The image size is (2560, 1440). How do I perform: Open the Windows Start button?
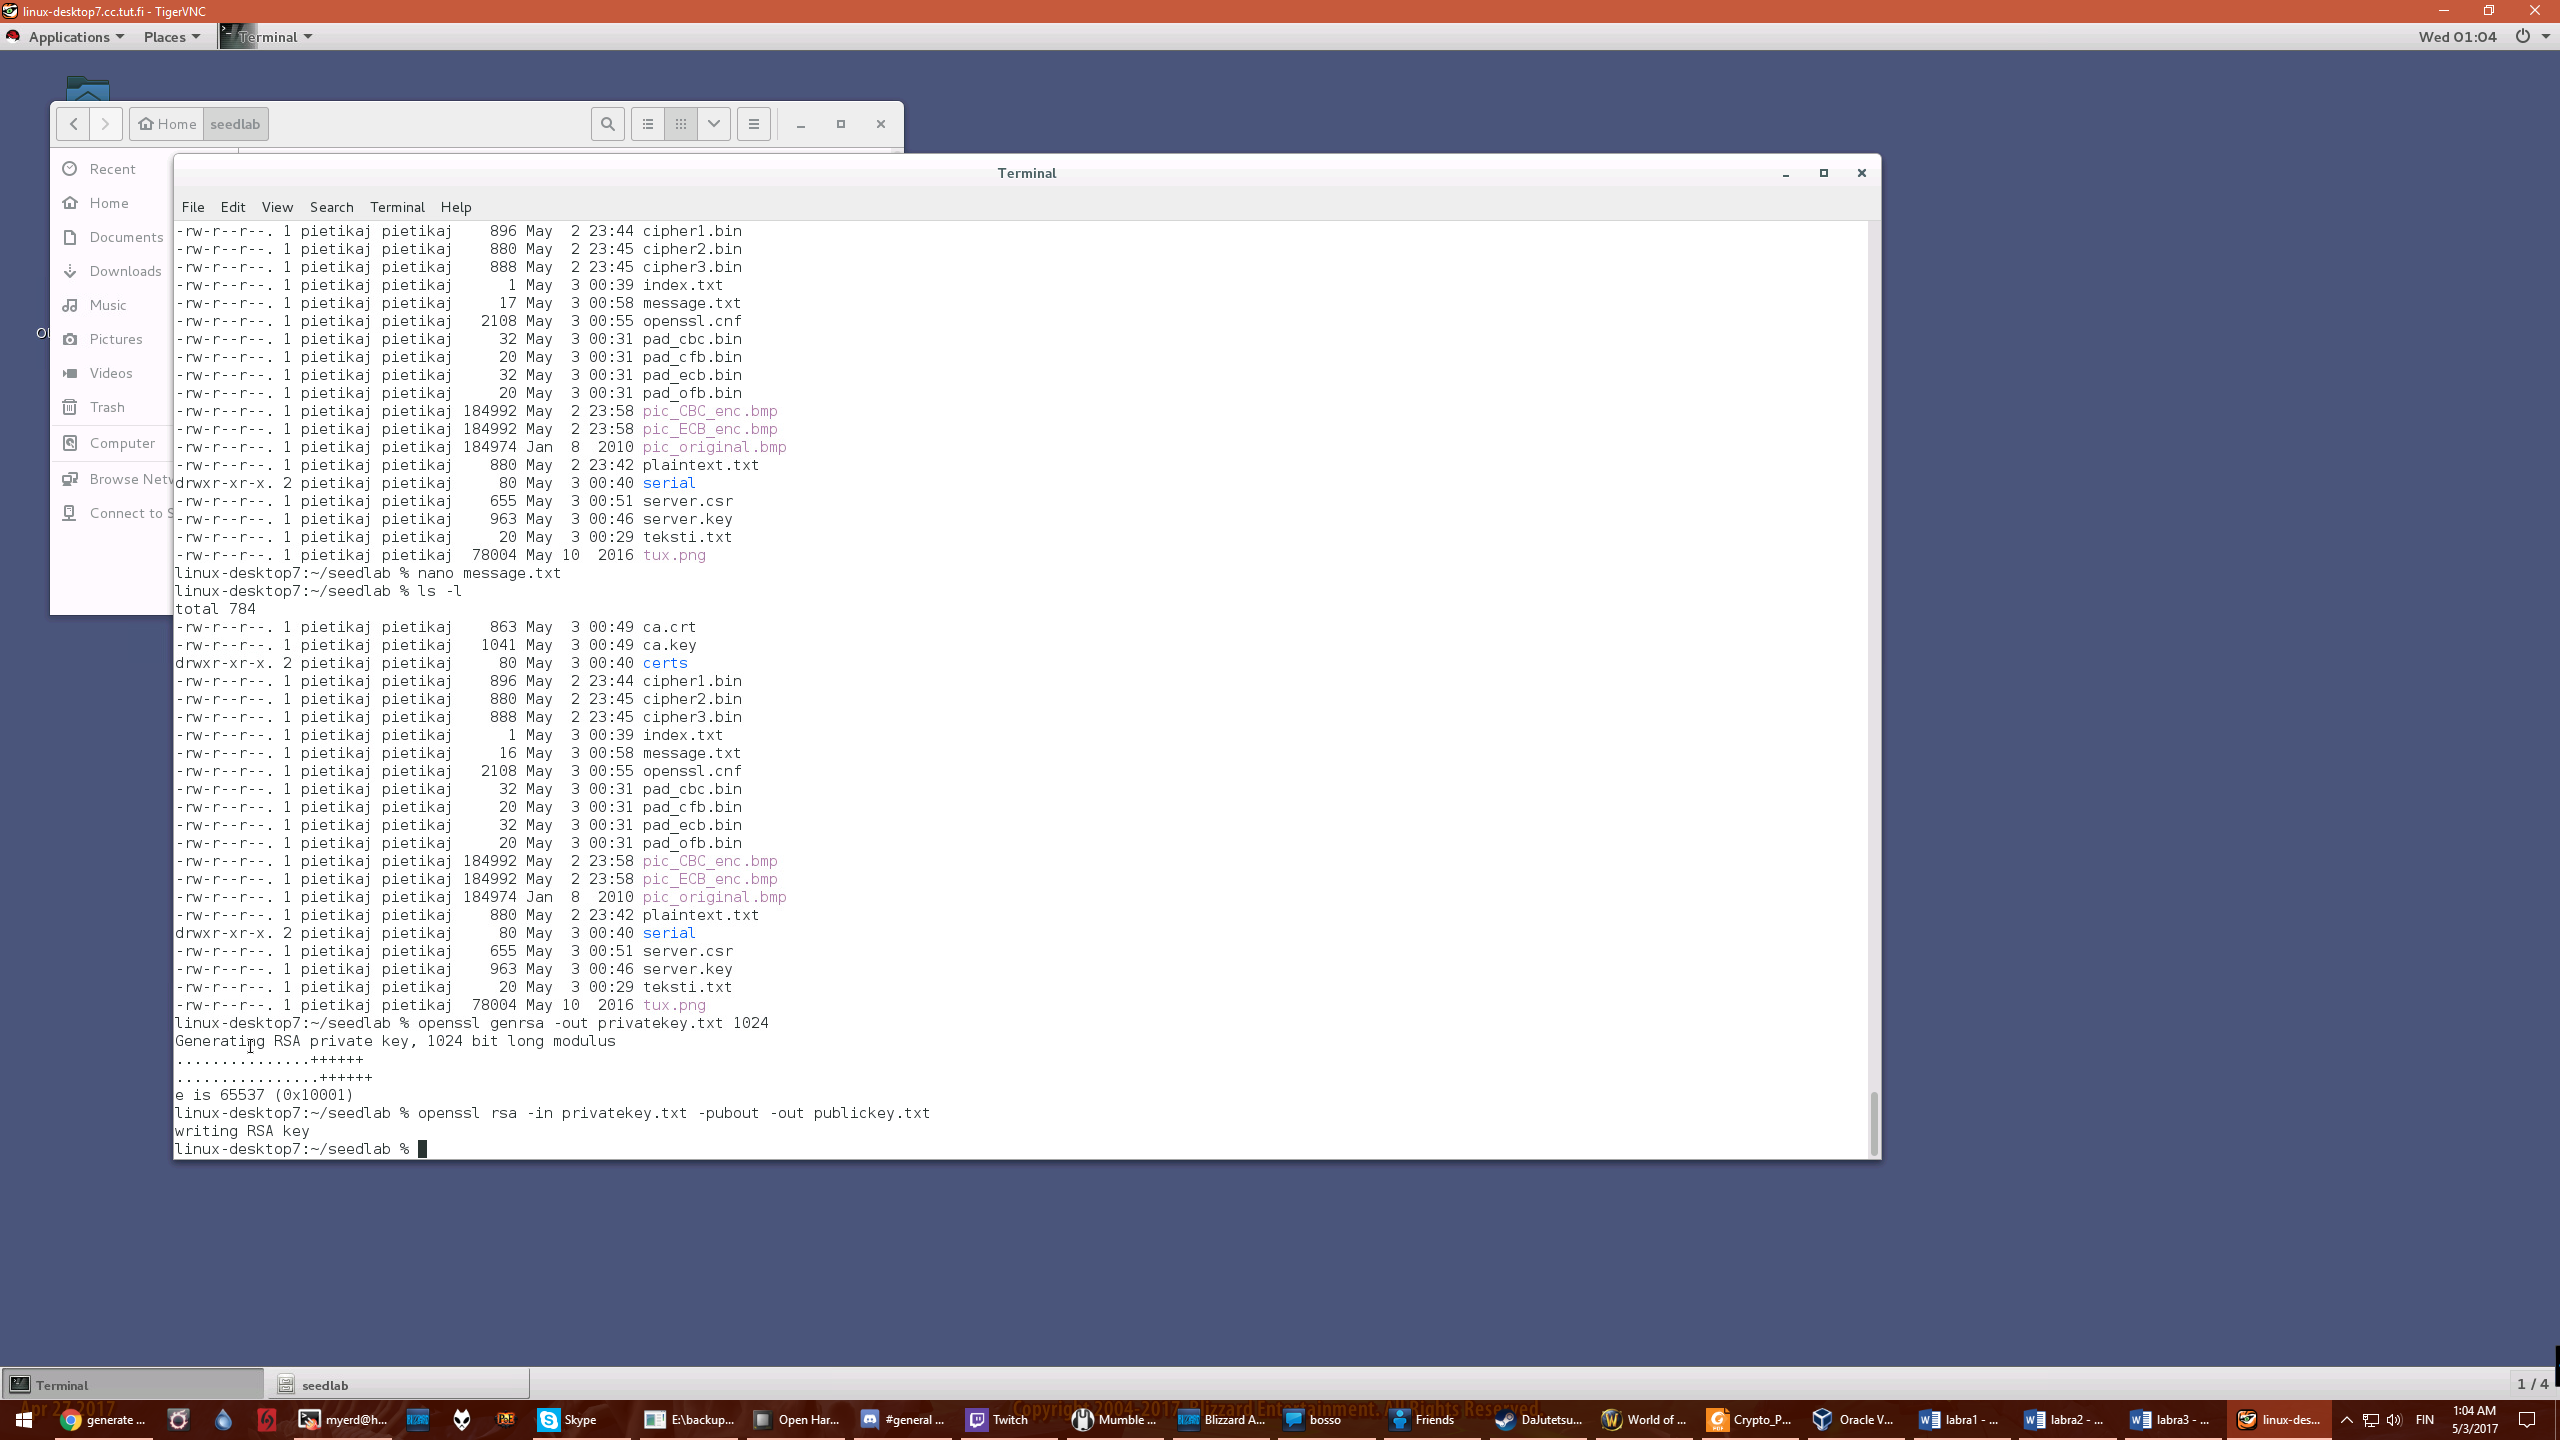click(24, 1419)
